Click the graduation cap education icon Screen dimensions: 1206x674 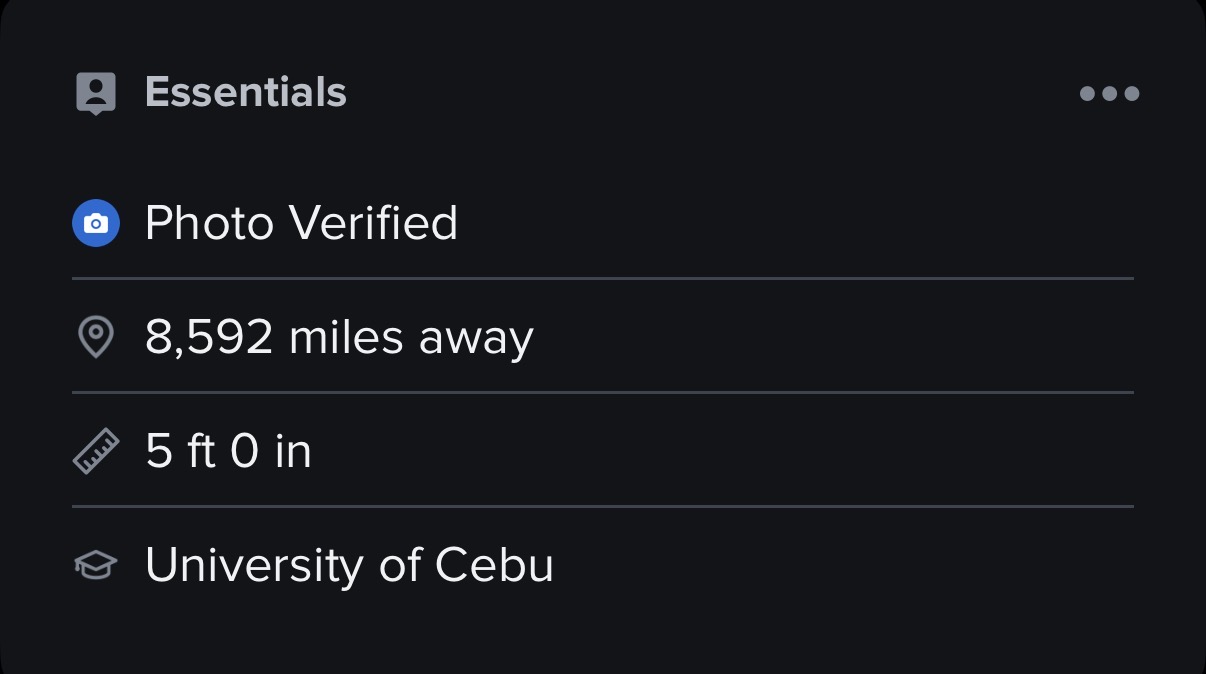tap(96, 566)
